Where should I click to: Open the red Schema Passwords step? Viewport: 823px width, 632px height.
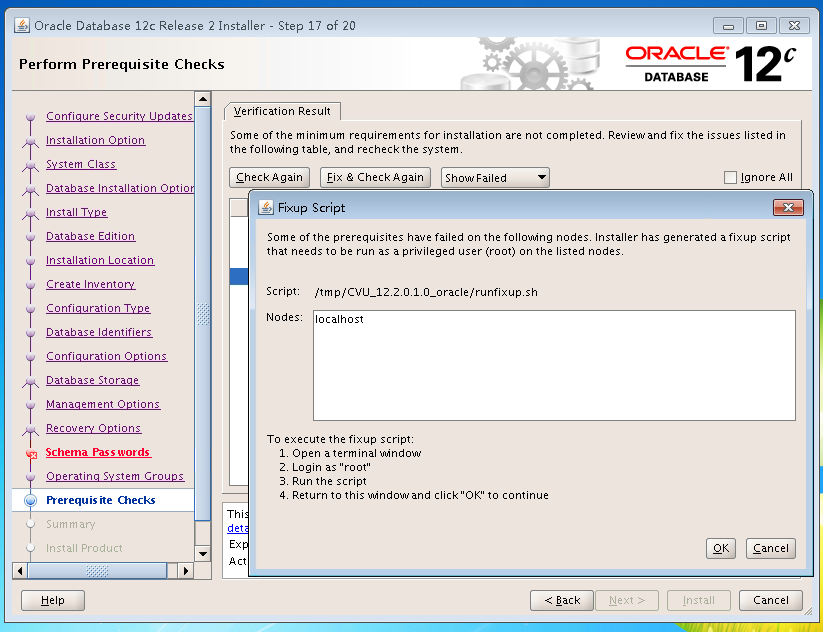[x=98, y=452]
